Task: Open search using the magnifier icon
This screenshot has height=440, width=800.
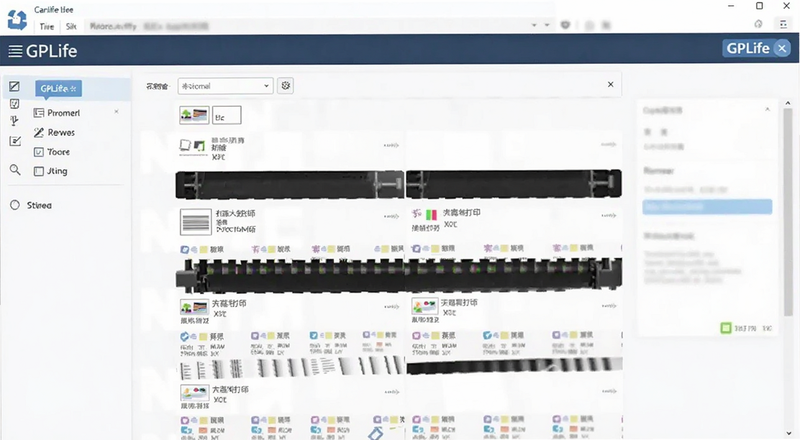Action: click(15, 170)
